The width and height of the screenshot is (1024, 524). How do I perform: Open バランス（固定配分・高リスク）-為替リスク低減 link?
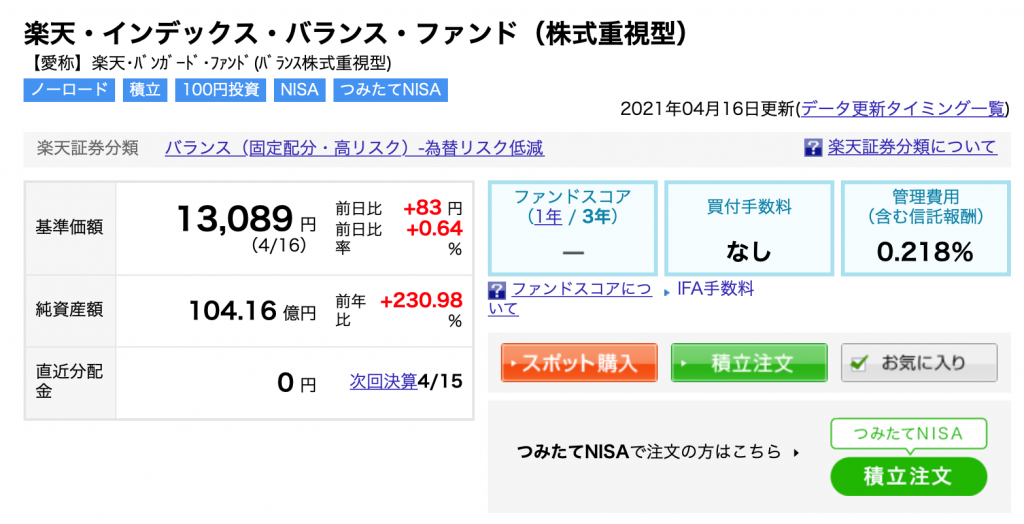pos(354,148)
